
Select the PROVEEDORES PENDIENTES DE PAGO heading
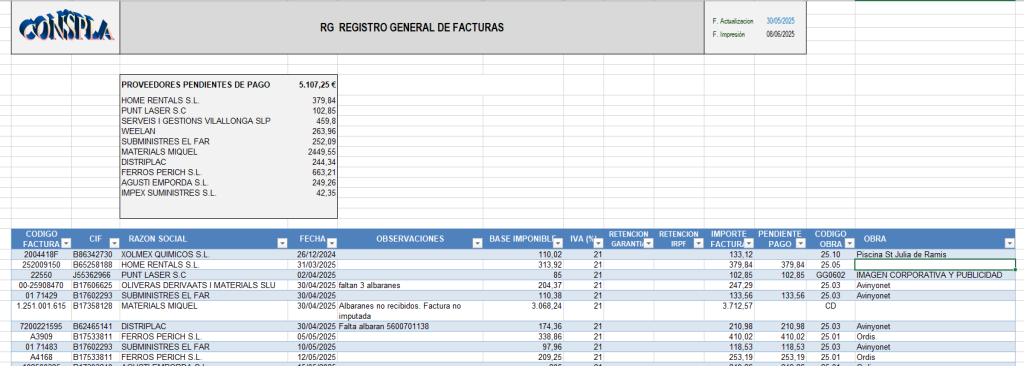(196, 85)
